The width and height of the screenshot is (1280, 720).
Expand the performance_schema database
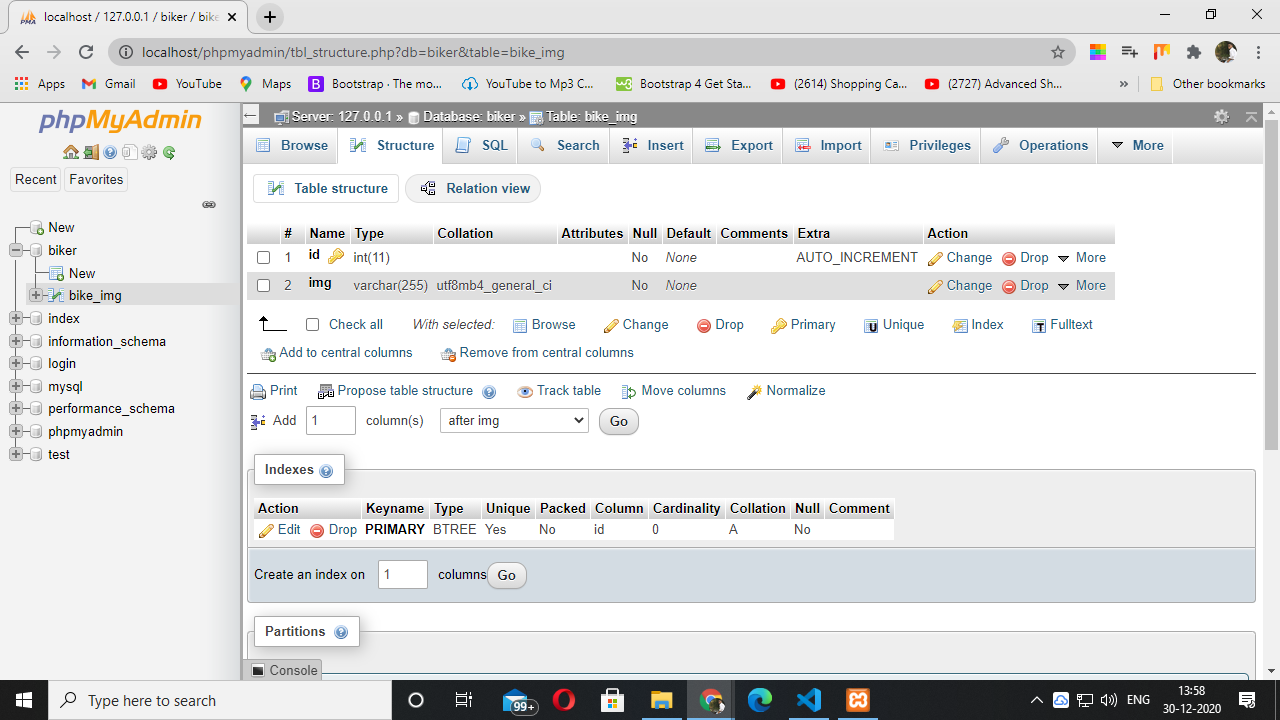(x=16, y=408)
